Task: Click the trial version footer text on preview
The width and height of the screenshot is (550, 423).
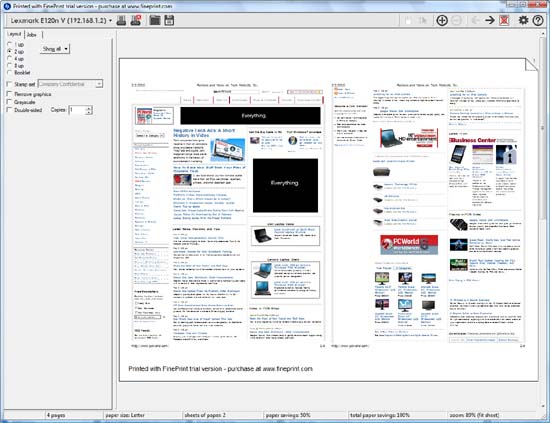Action: click(220, 369)
